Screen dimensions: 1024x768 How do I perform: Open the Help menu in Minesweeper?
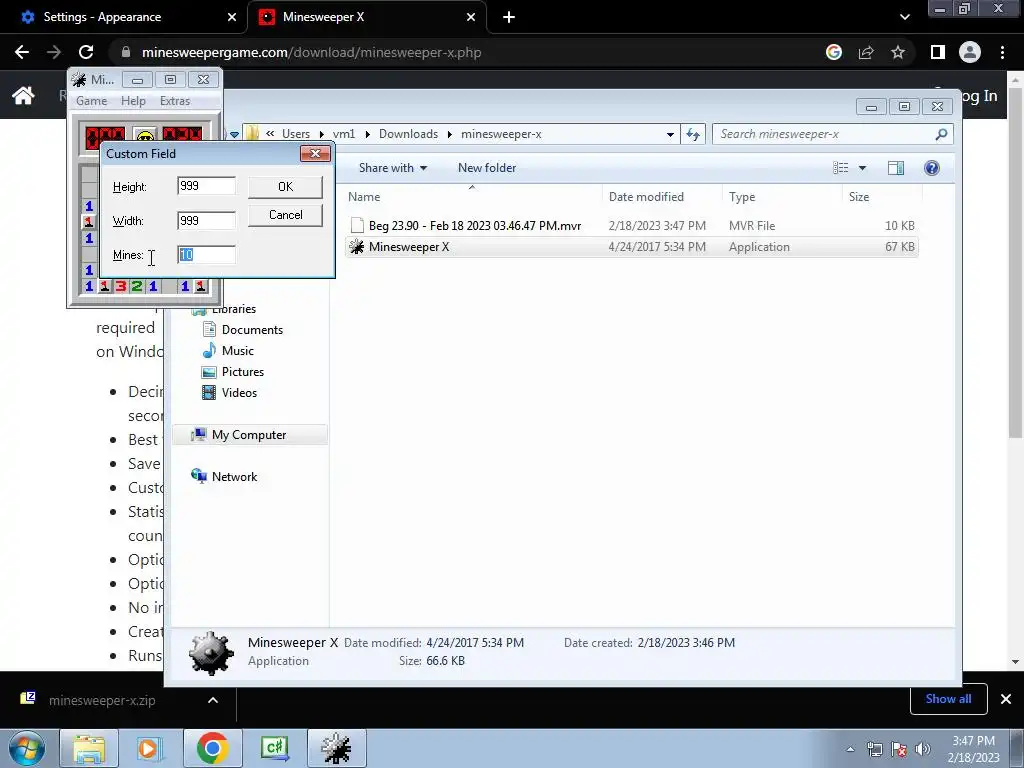(x=133, y=101)
